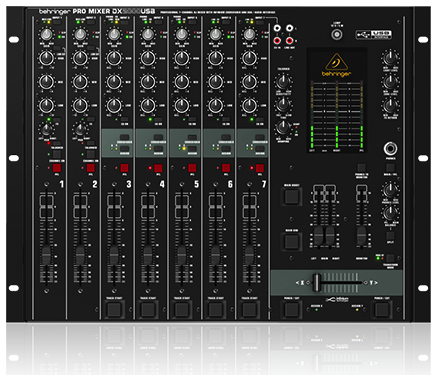436x375 pixels.
Task: Click the left main output fader
Action: [319, 236]
